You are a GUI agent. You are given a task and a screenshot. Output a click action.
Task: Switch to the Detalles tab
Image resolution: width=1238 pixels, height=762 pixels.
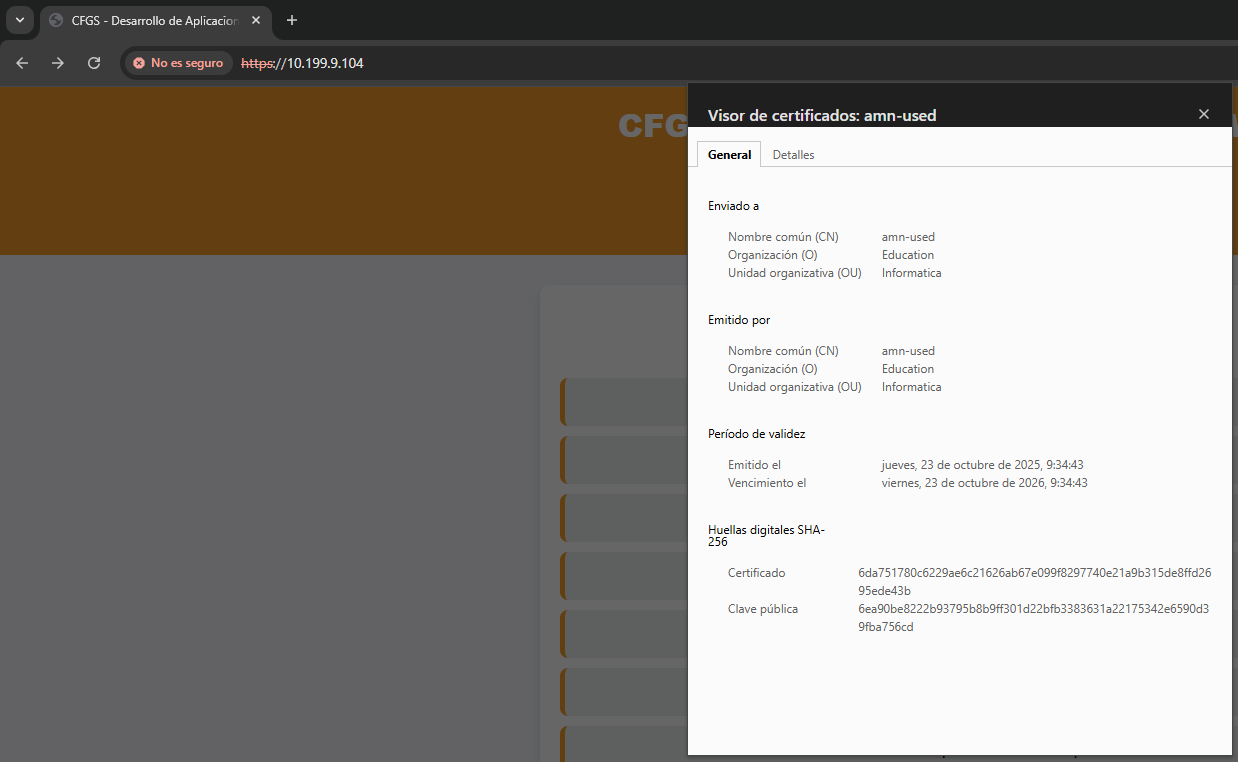coord(793,155)
